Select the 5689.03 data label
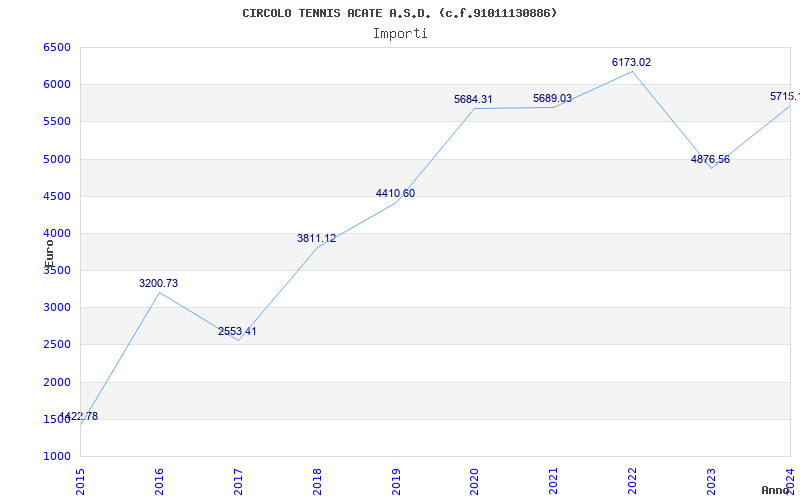This screenshot has width=800, height=500. coord(553,98)
